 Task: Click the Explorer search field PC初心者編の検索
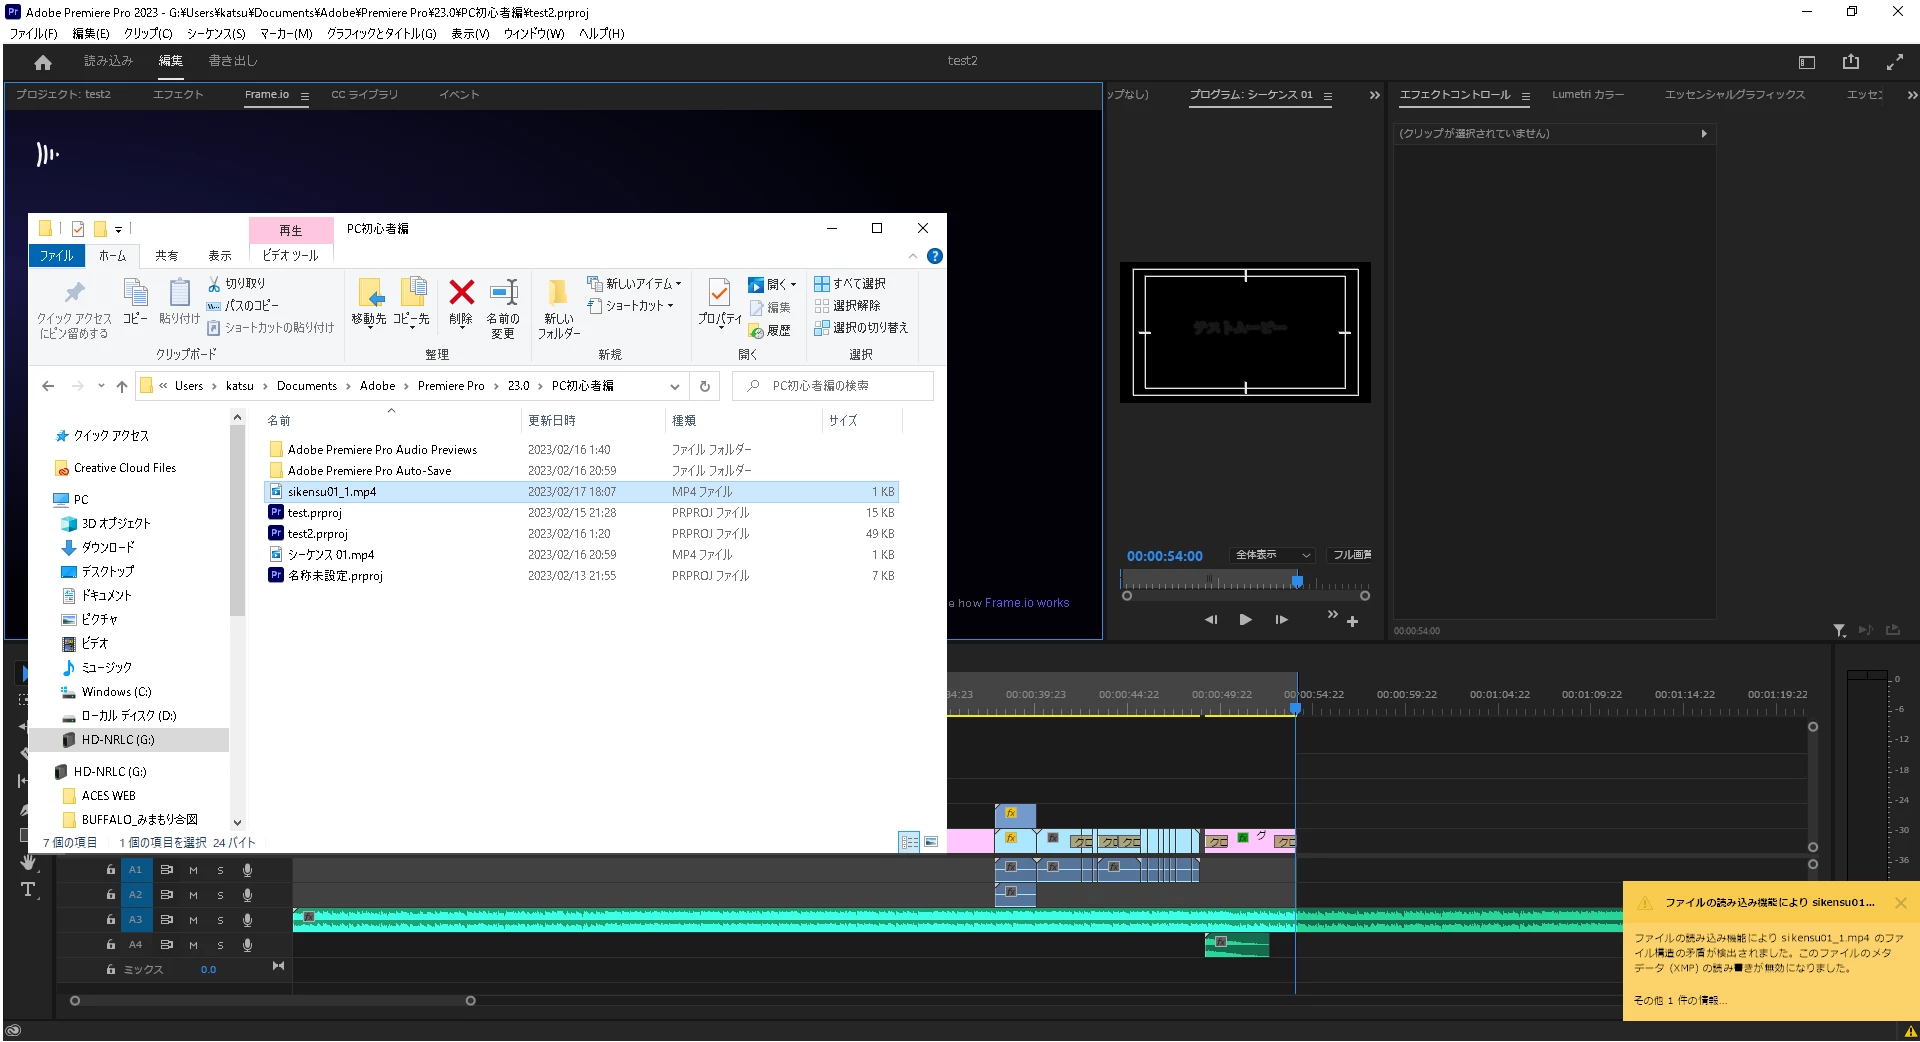(833, 386)
